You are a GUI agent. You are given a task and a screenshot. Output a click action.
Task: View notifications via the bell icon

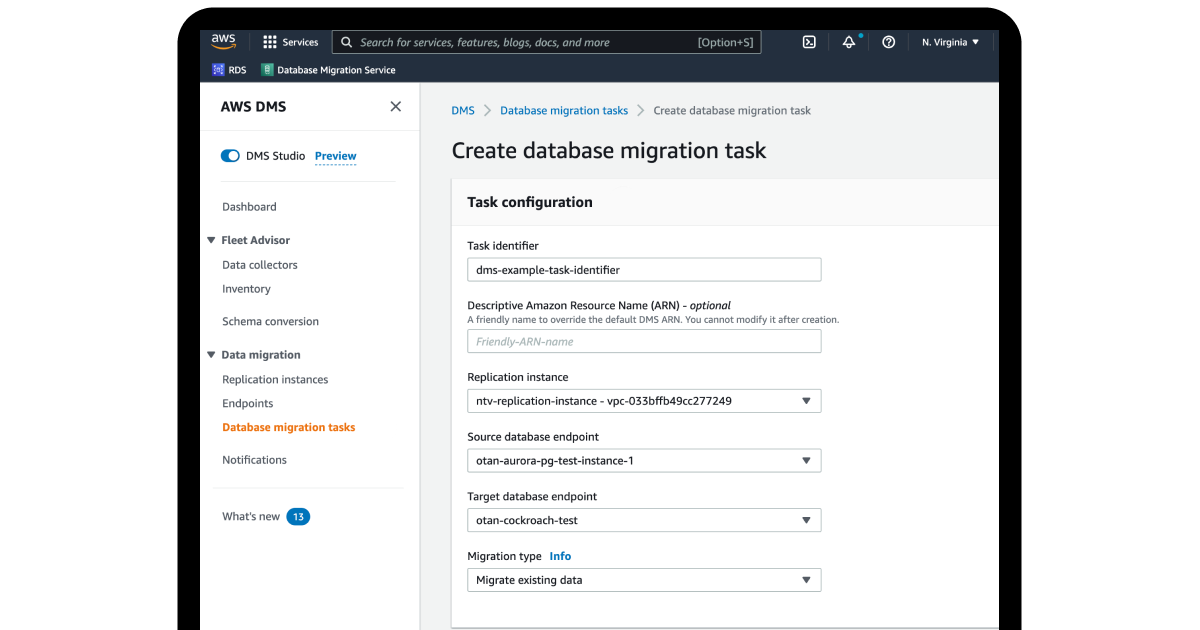[848, 41]
